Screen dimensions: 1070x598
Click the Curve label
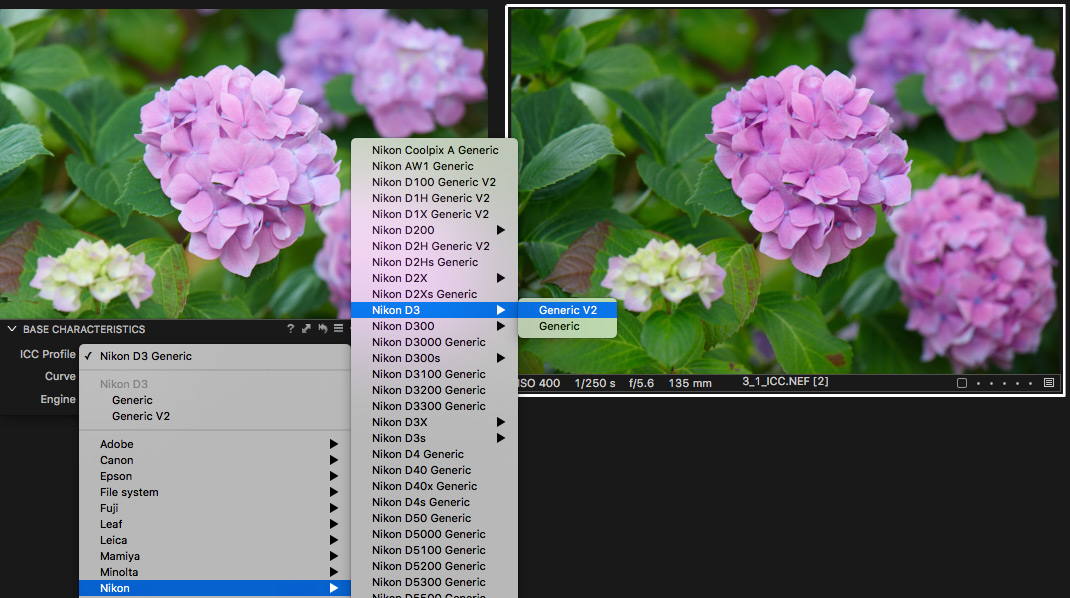pos(60,376)
